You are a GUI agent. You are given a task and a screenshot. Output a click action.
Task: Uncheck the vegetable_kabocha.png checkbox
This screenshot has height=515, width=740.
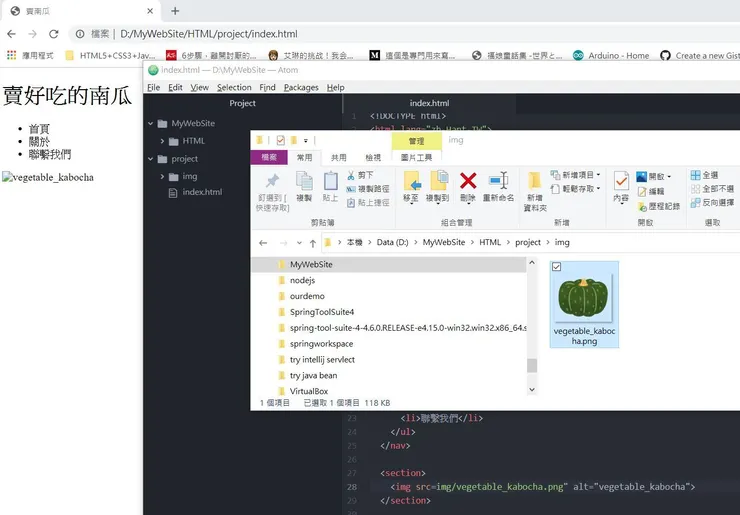(x=556, y=267)
